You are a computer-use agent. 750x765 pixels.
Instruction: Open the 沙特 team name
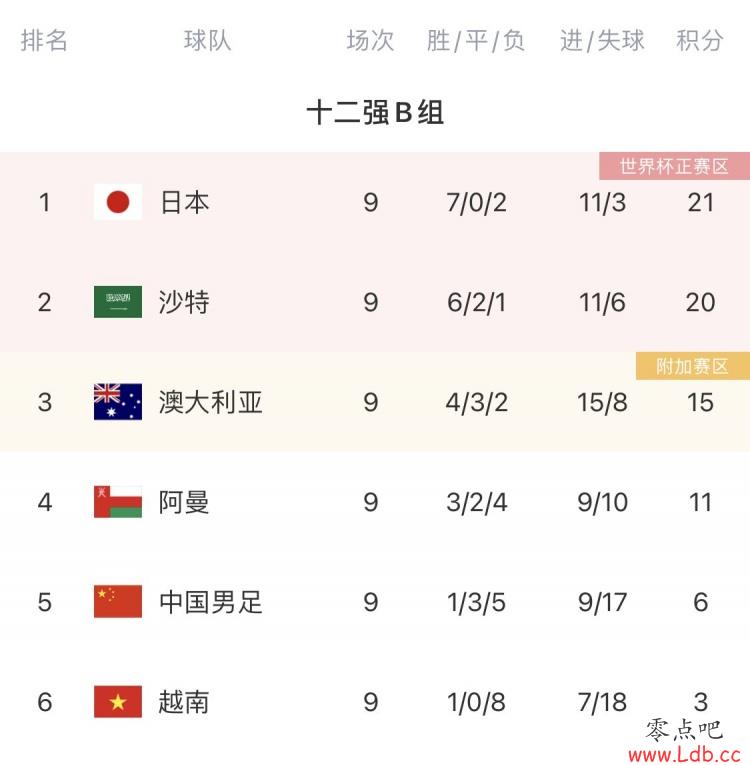[184, 302]
